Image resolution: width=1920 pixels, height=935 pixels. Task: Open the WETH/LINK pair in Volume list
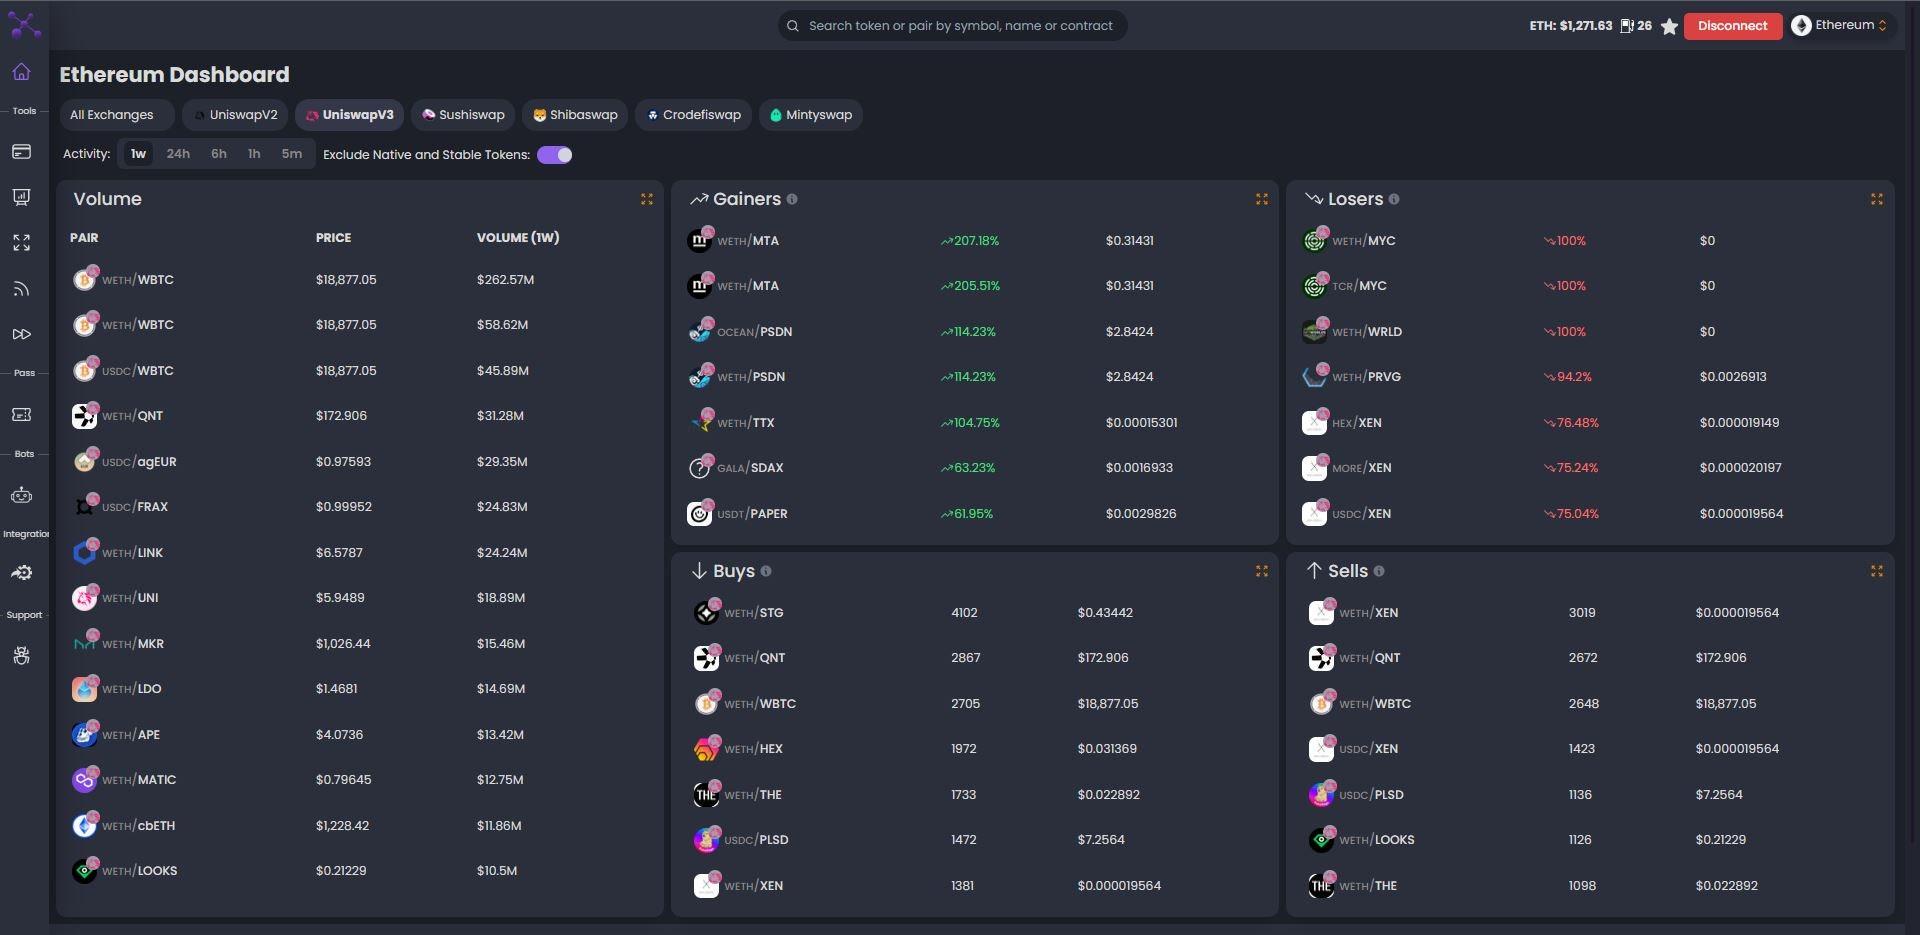[x=132, y=553]
